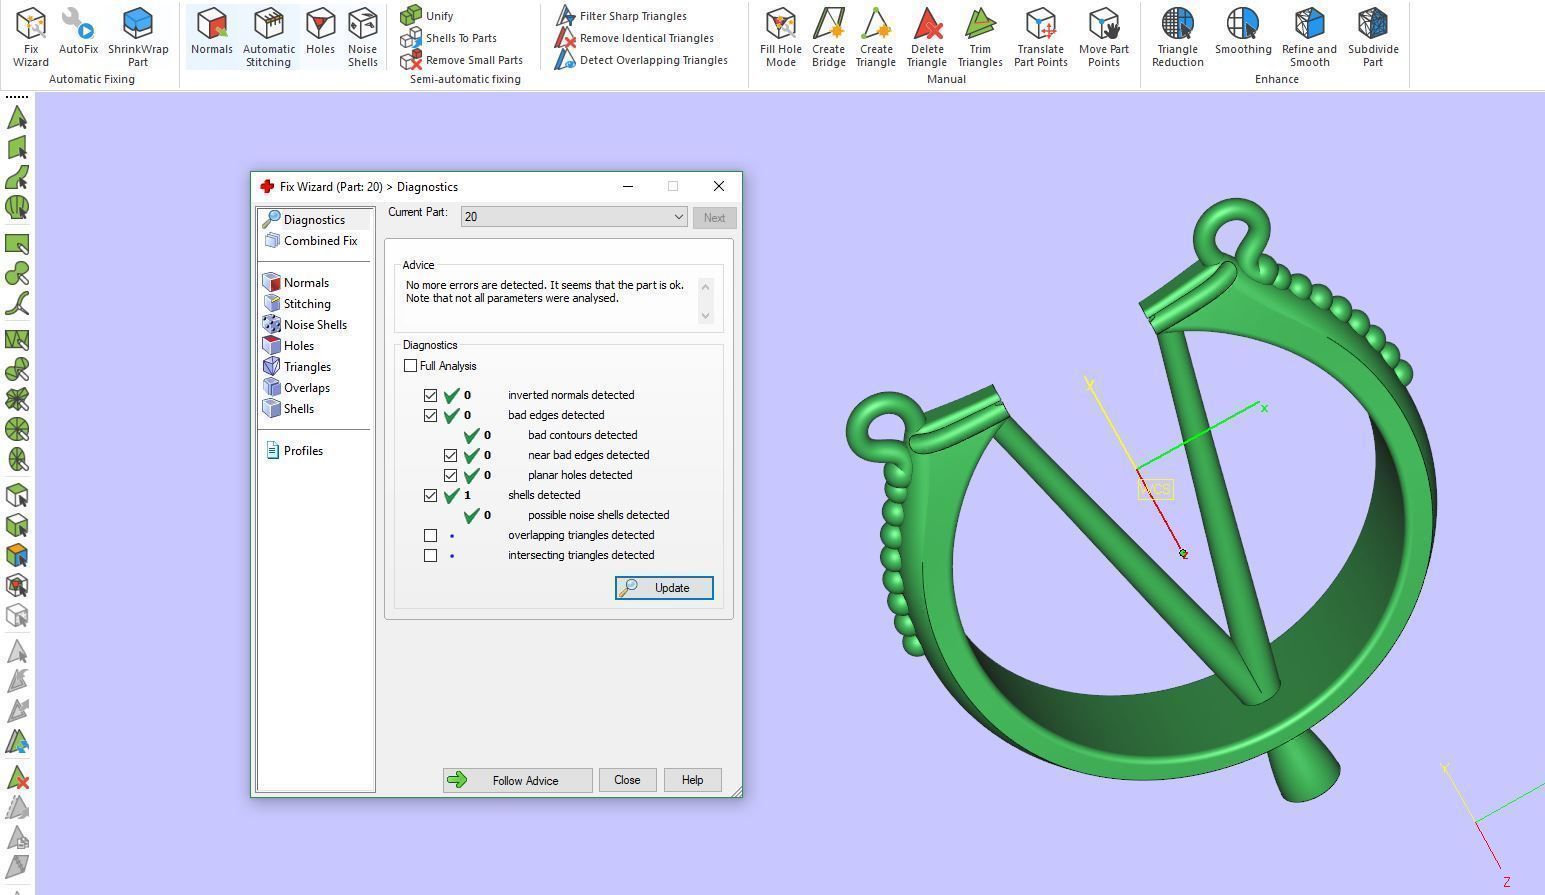The height and width of the screenshot is (895, 1545).
Task: Click scroll-down arrow in Advice box
Action: pos(706,316)
